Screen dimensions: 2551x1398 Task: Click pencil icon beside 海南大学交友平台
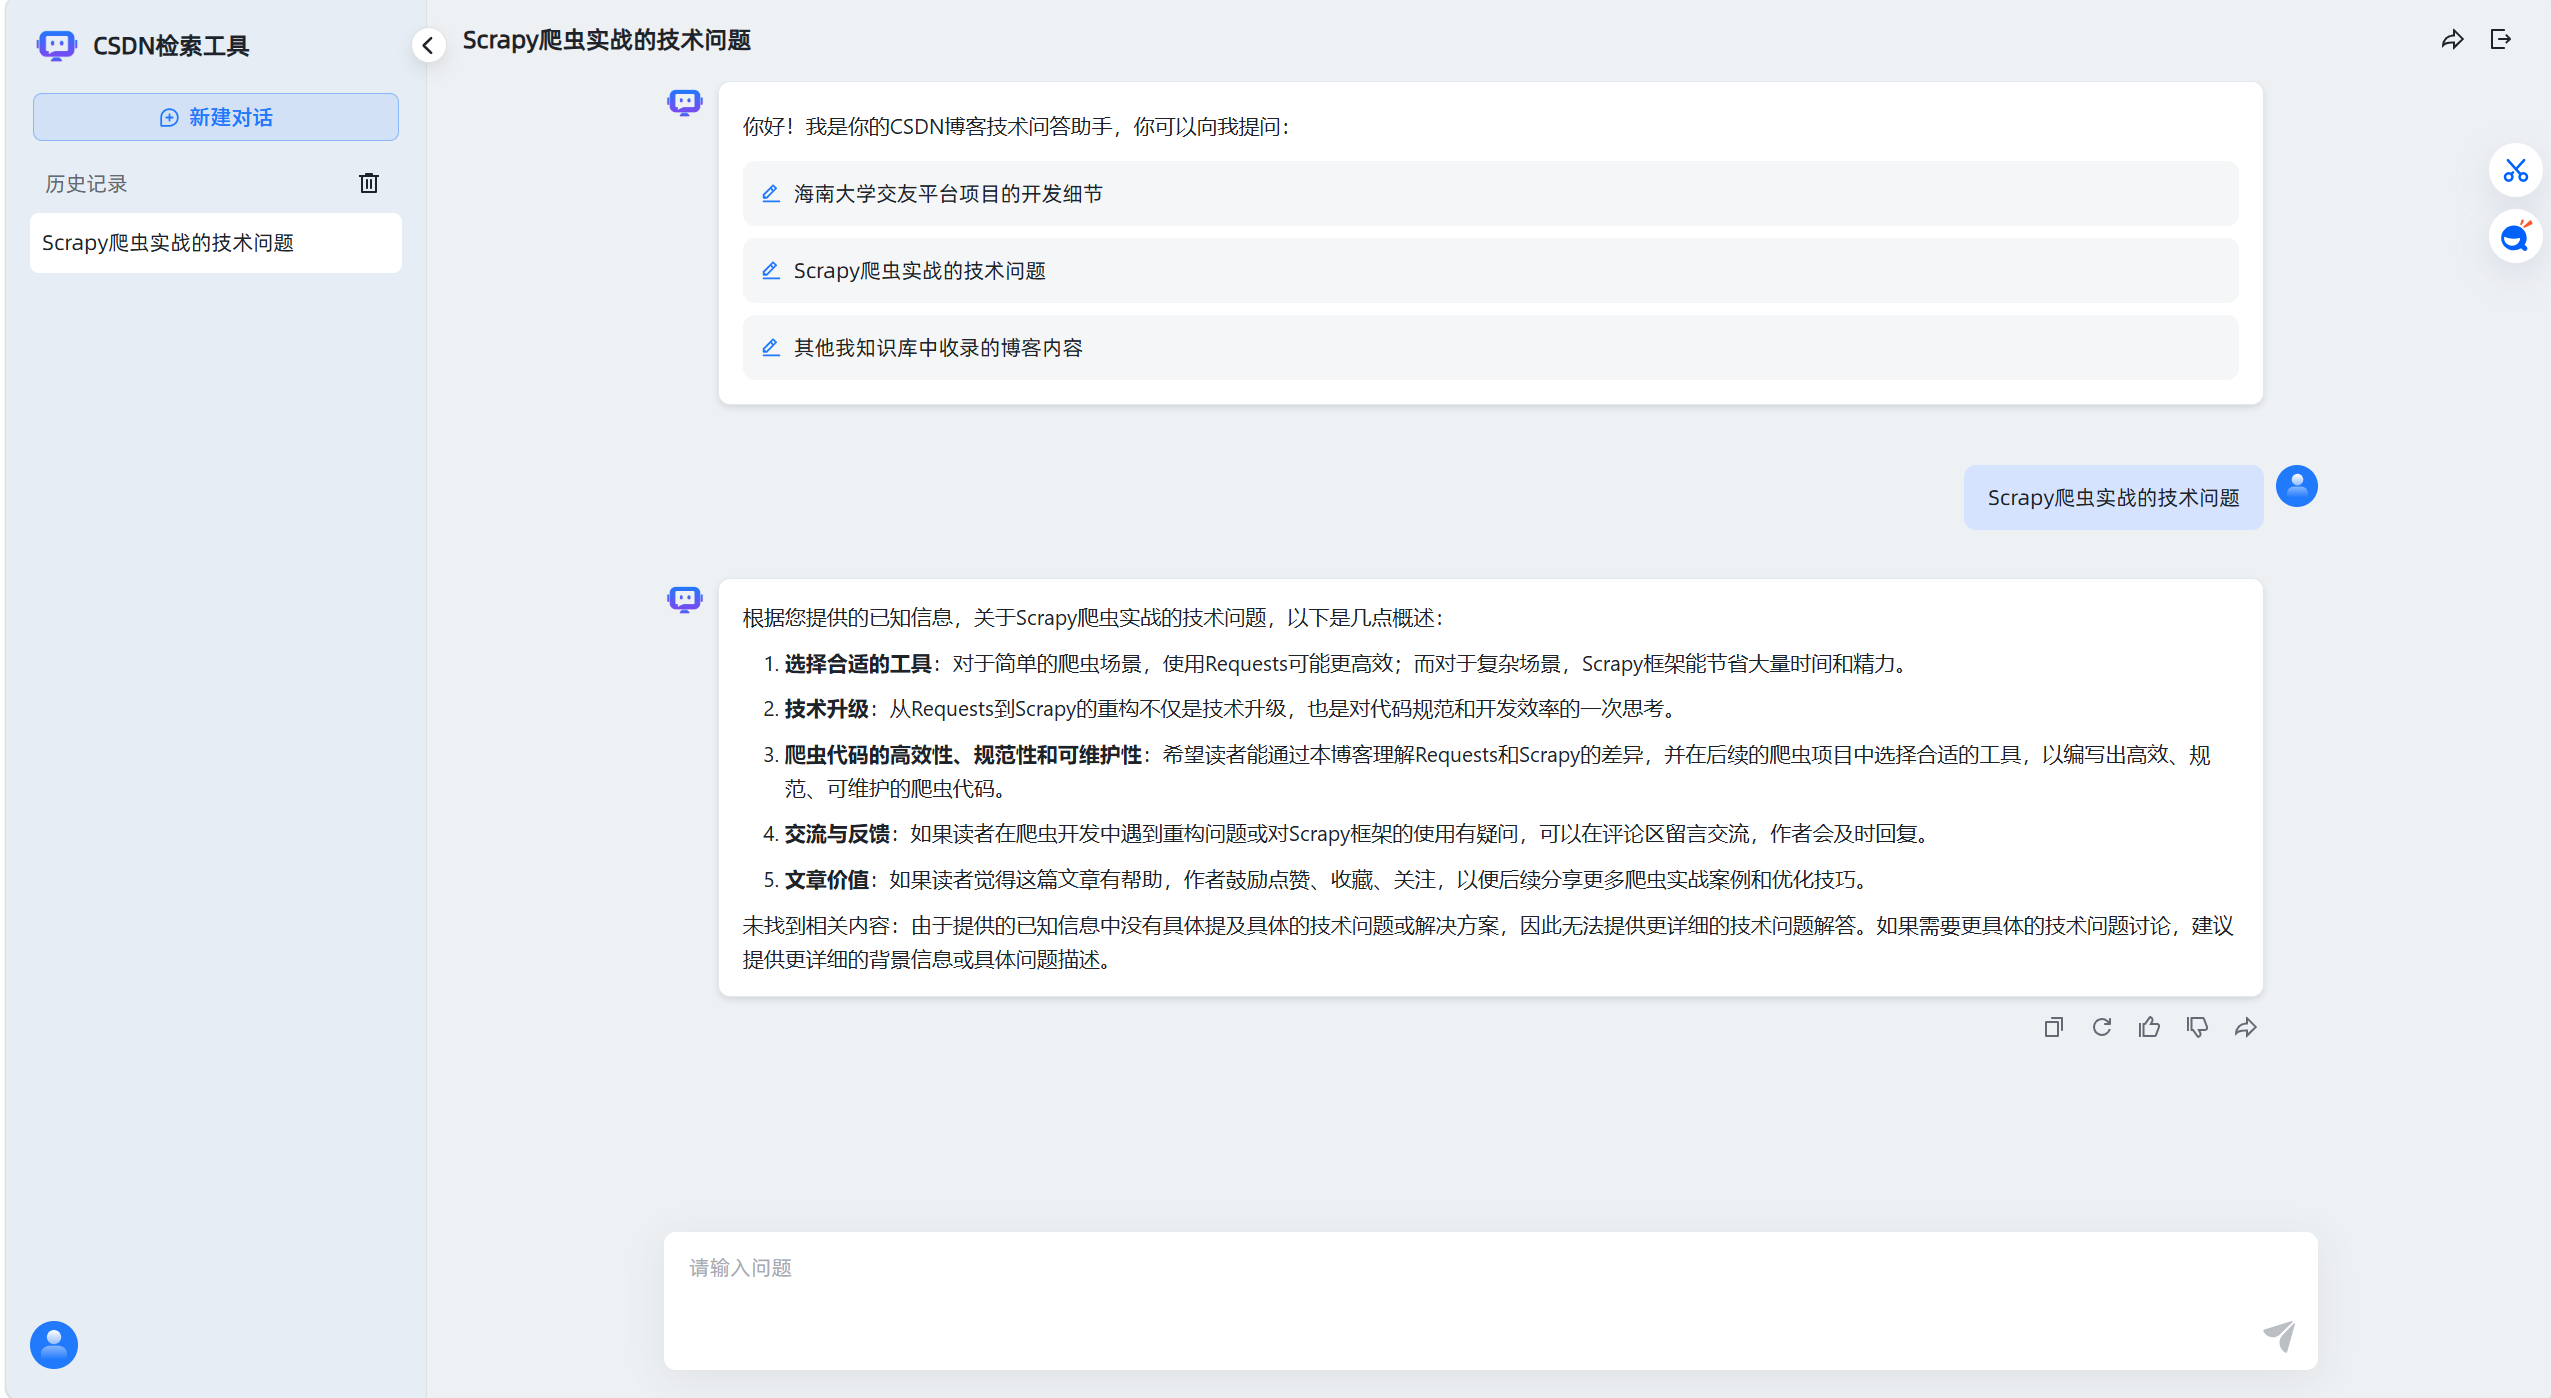pyautogui.click(x=770, y=193)
